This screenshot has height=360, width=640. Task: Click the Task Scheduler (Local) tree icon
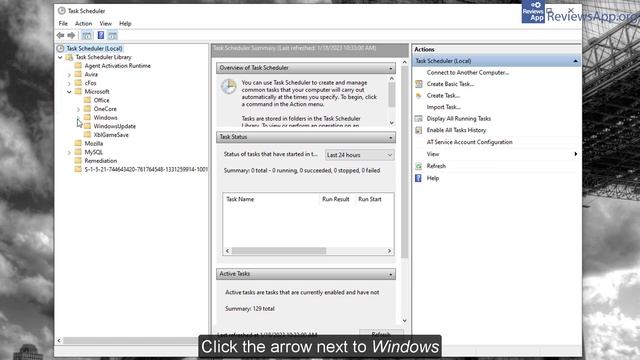60,49
